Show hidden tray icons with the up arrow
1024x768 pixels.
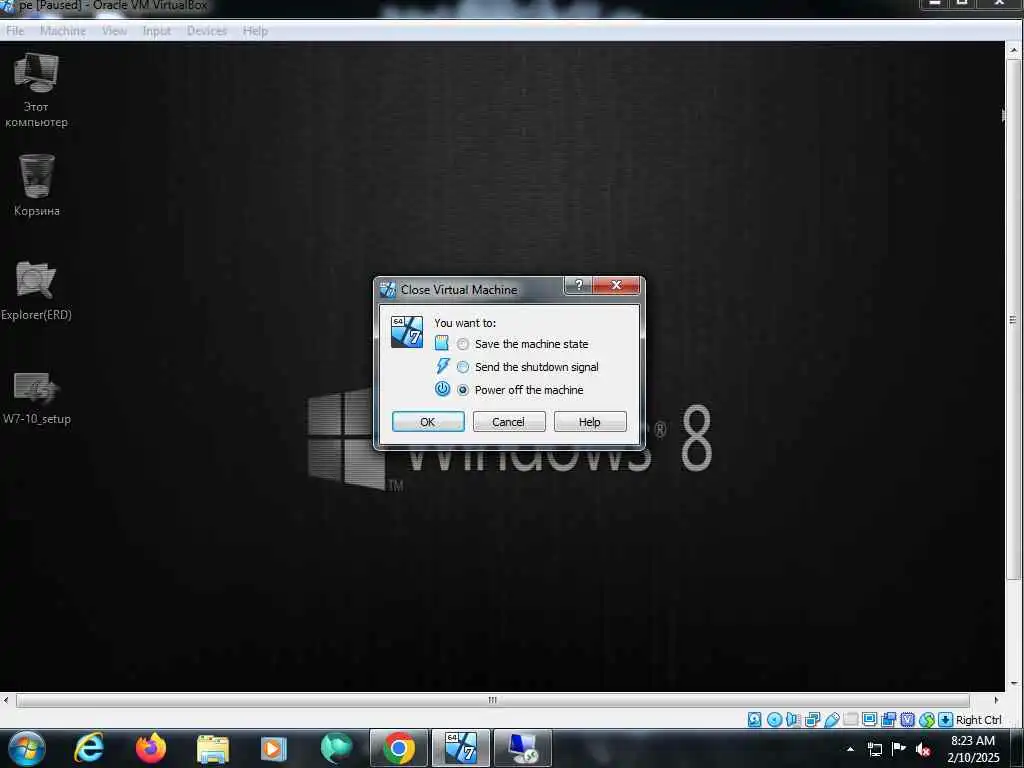click(850, 749)
